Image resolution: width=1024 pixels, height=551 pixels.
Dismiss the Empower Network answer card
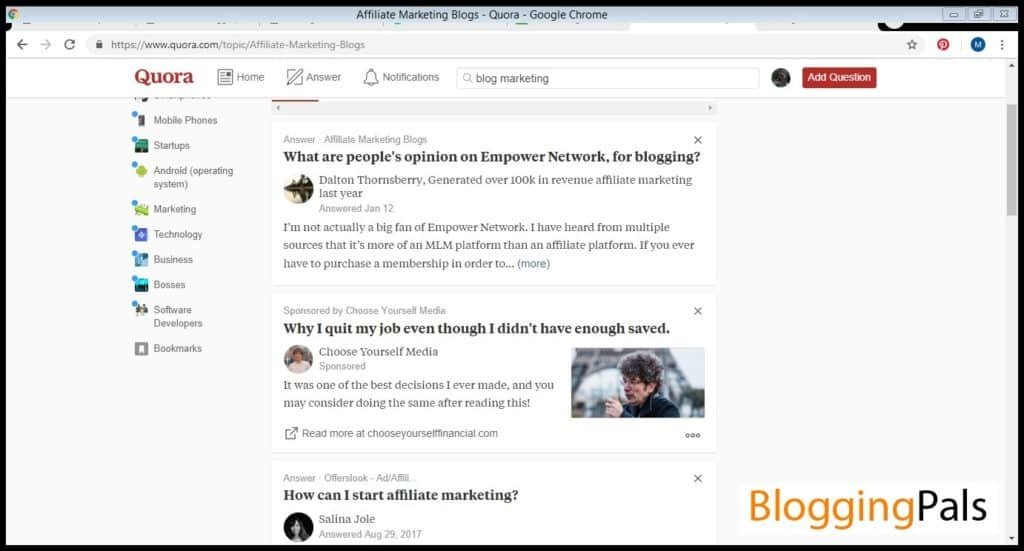[x=697, y=140]
